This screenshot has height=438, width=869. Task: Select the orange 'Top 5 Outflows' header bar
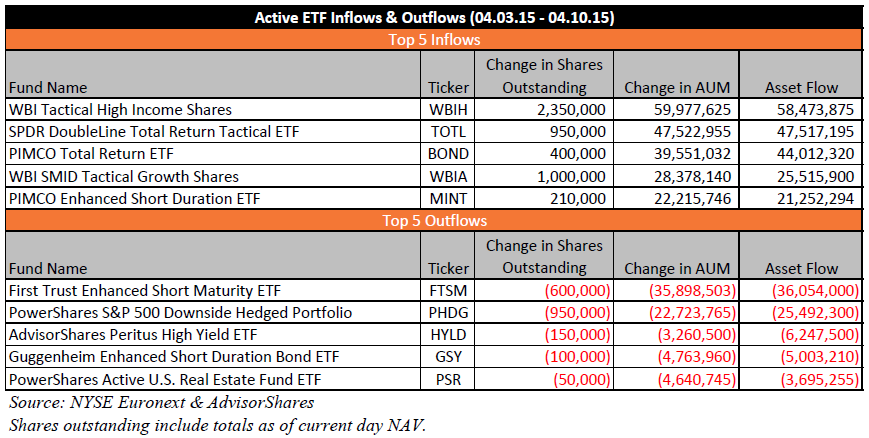tap(434, 220)
